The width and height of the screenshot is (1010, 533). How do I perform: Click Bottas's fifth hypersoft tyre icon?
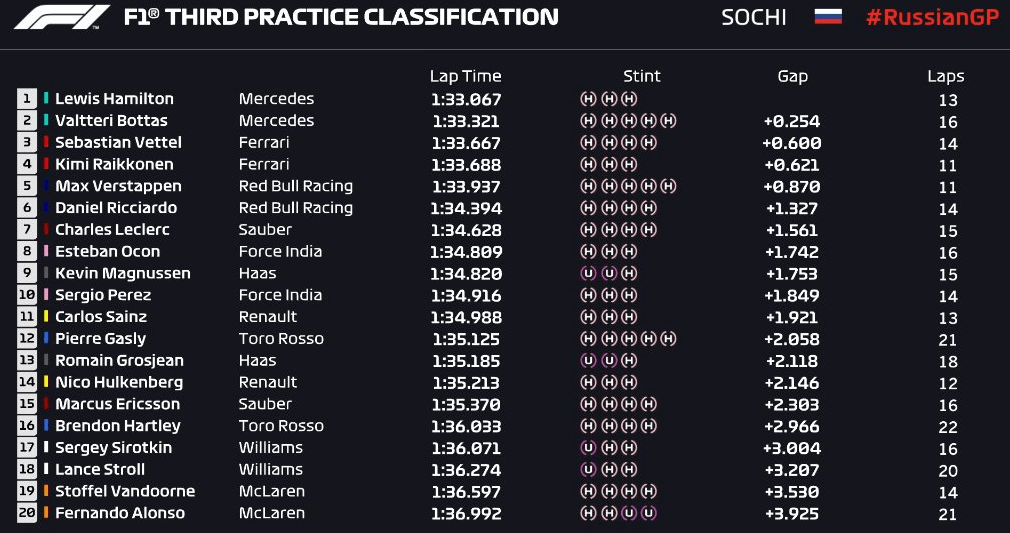tap(669, 121)
